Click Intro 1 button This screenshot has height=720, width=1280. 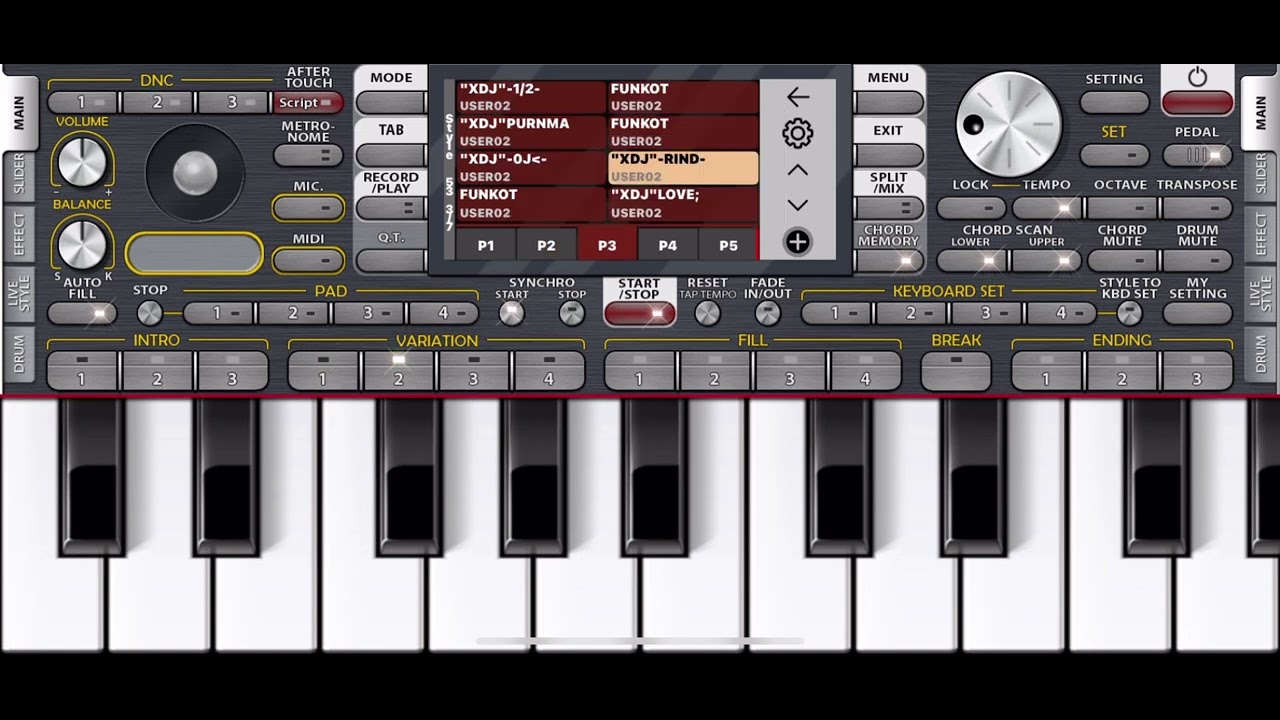click(x=82, y=371)
